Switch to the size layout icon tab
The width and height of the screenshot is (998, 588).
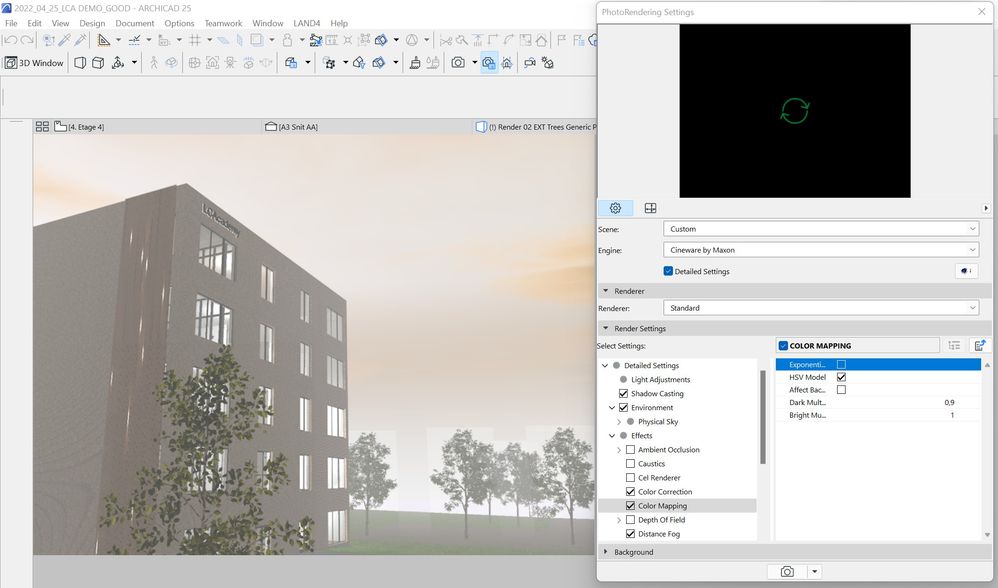point(650,208)
